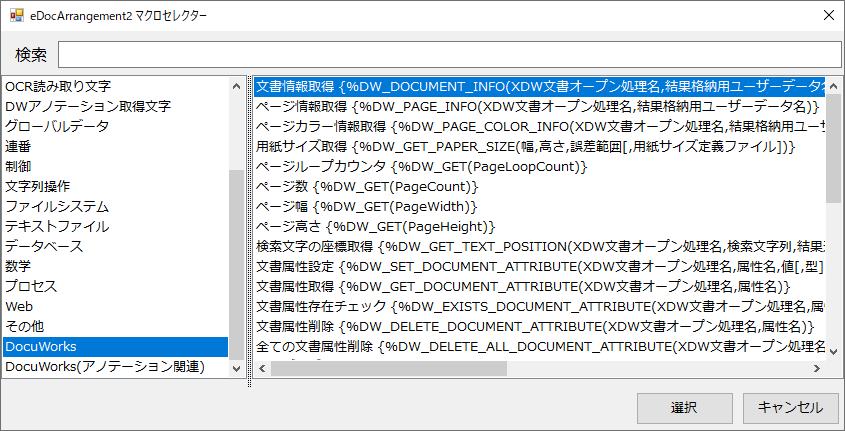Click the eDocArrangement2 window icon
Screen dimensions: 845x431
click(x=17, y=15)
